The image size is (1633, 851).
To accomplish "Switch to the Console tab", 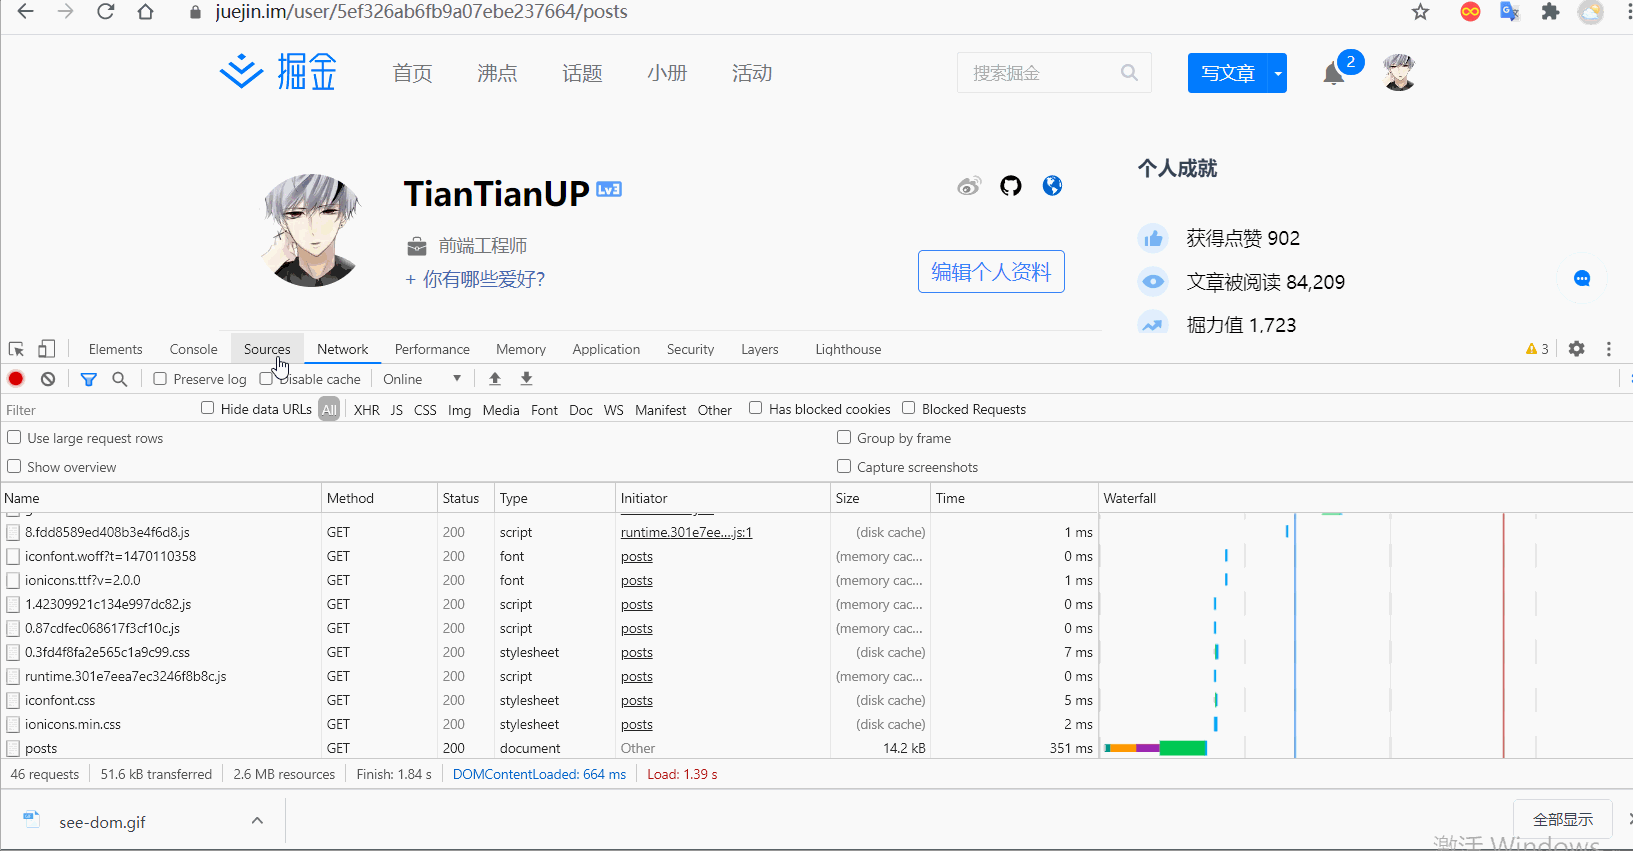I will [x=193, y=349].
